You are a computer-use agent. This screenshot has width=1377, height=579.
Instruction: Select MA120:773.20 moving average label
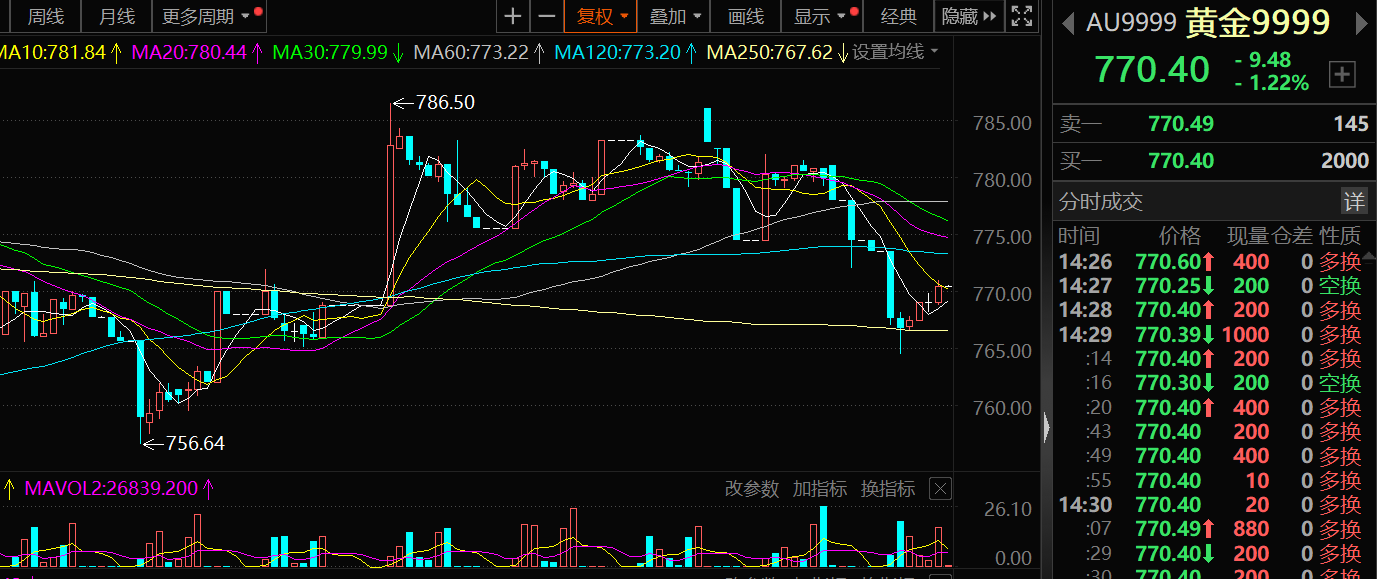click(x=616, y=52)
